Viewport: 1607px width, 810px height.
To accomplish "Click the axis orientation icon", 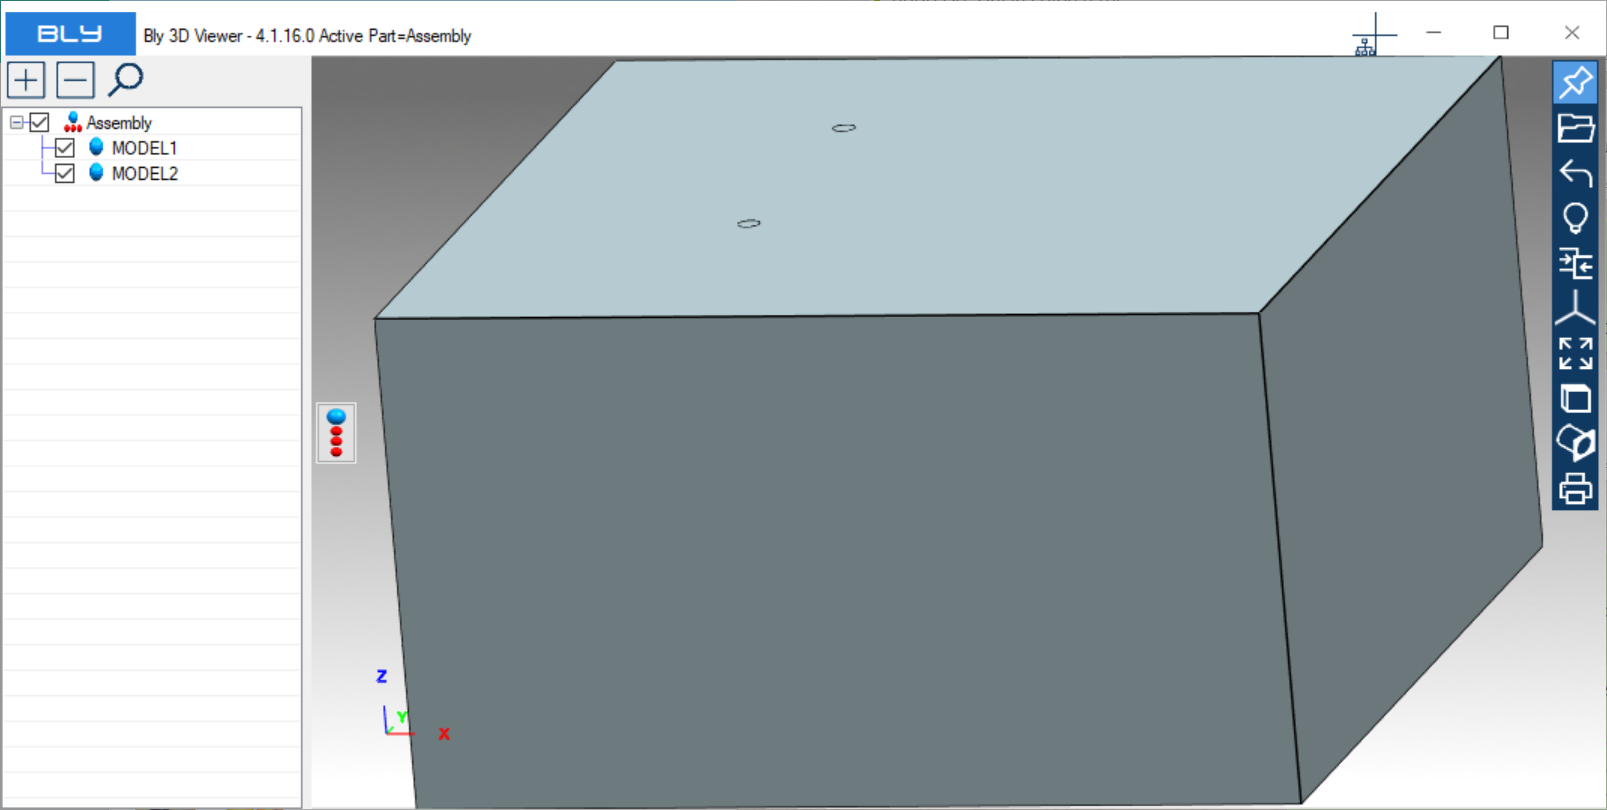I will click(x=1575, y=308).
